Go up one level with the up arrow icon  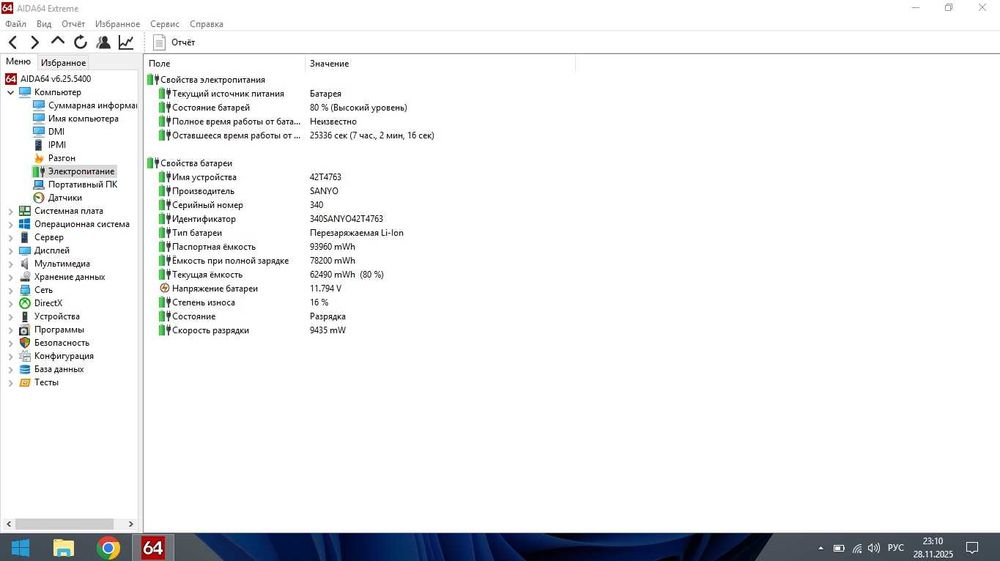click(x=57, y=41)
